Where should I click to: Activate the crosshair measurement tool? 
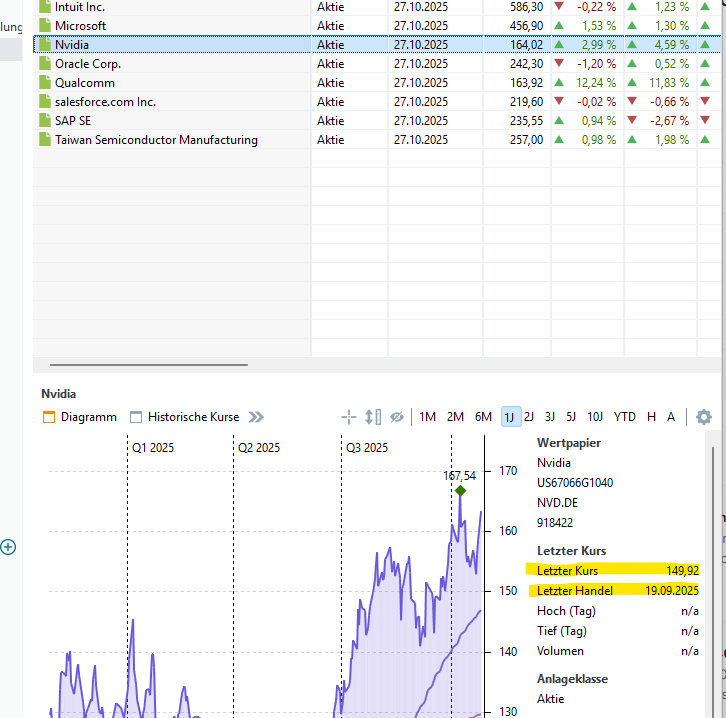click(x=349, y=417)
